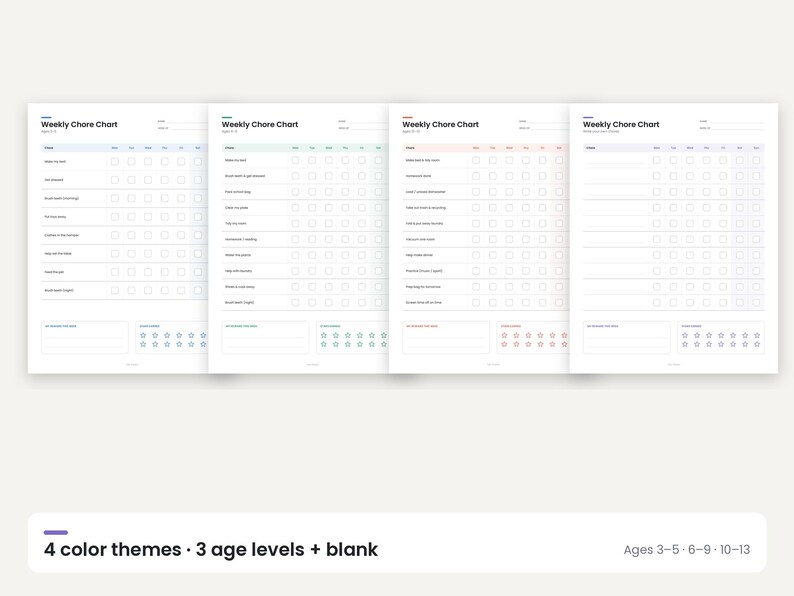
Task: Check Thursday box for 'Water the plants'
Action: tap(345, 255)
